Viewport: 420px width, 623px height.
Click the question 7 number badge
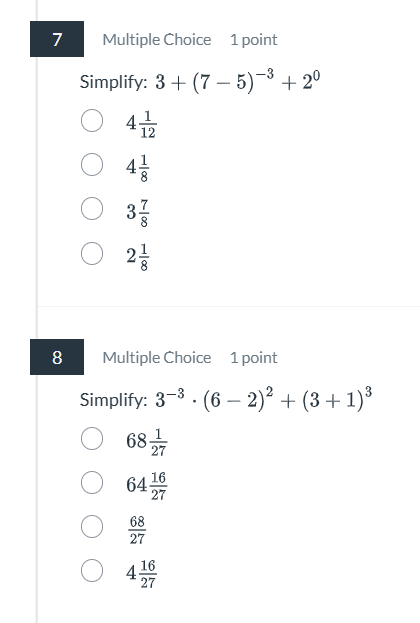pos(57,39)
